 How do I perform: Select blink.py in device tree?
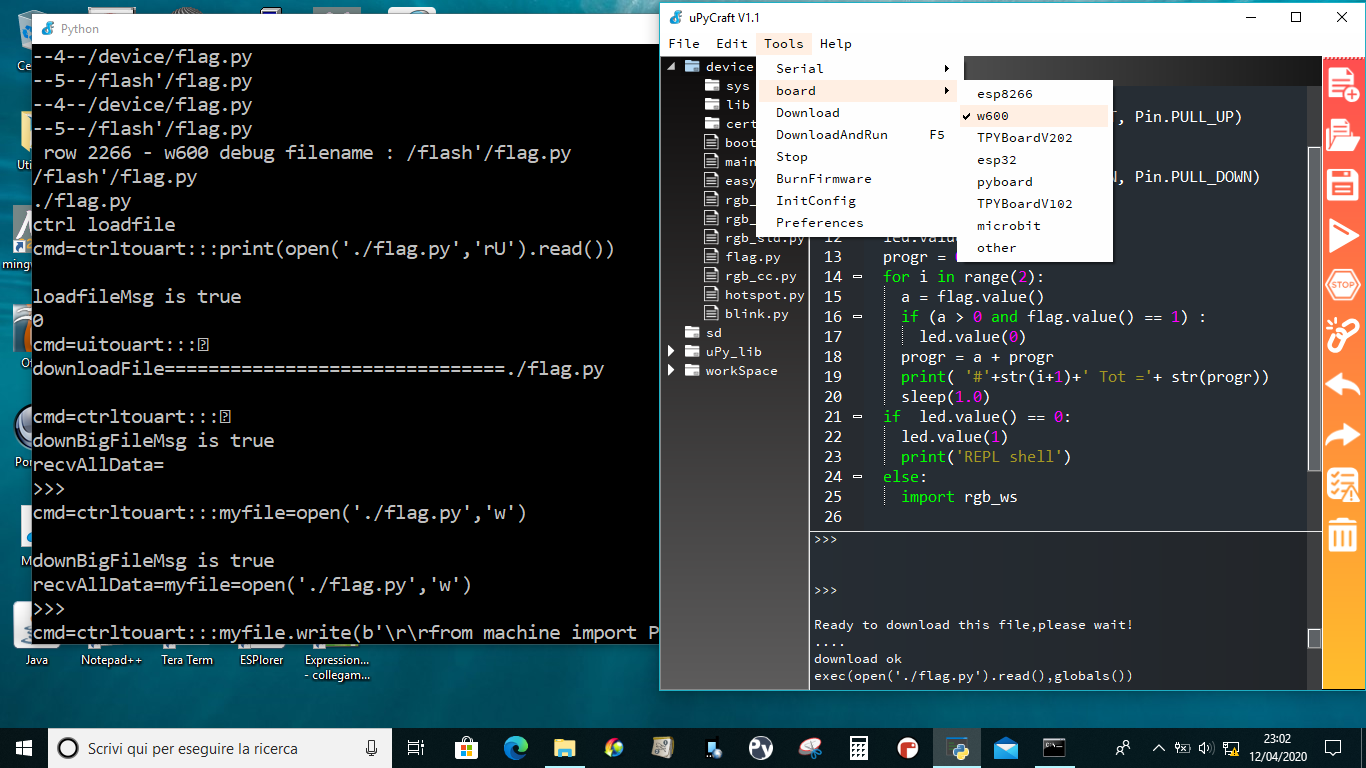pyautogui.click(x=757, y=314)
